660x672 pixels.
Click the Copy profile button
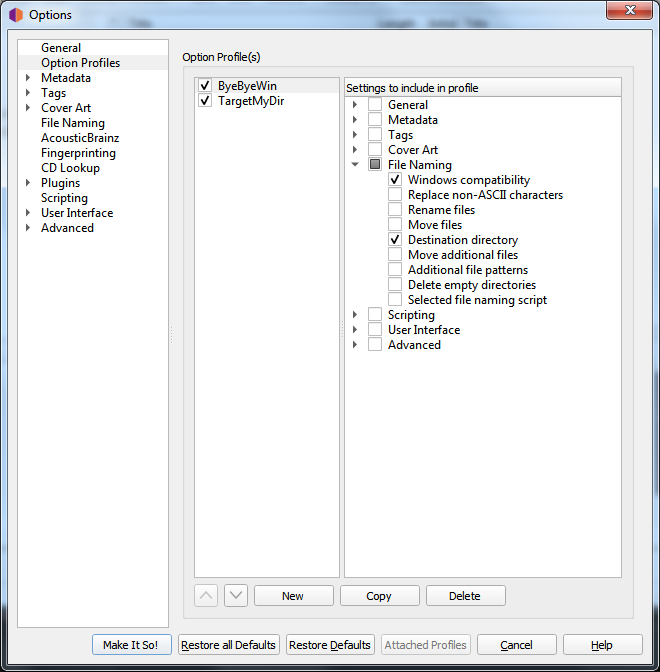(379, 596)
